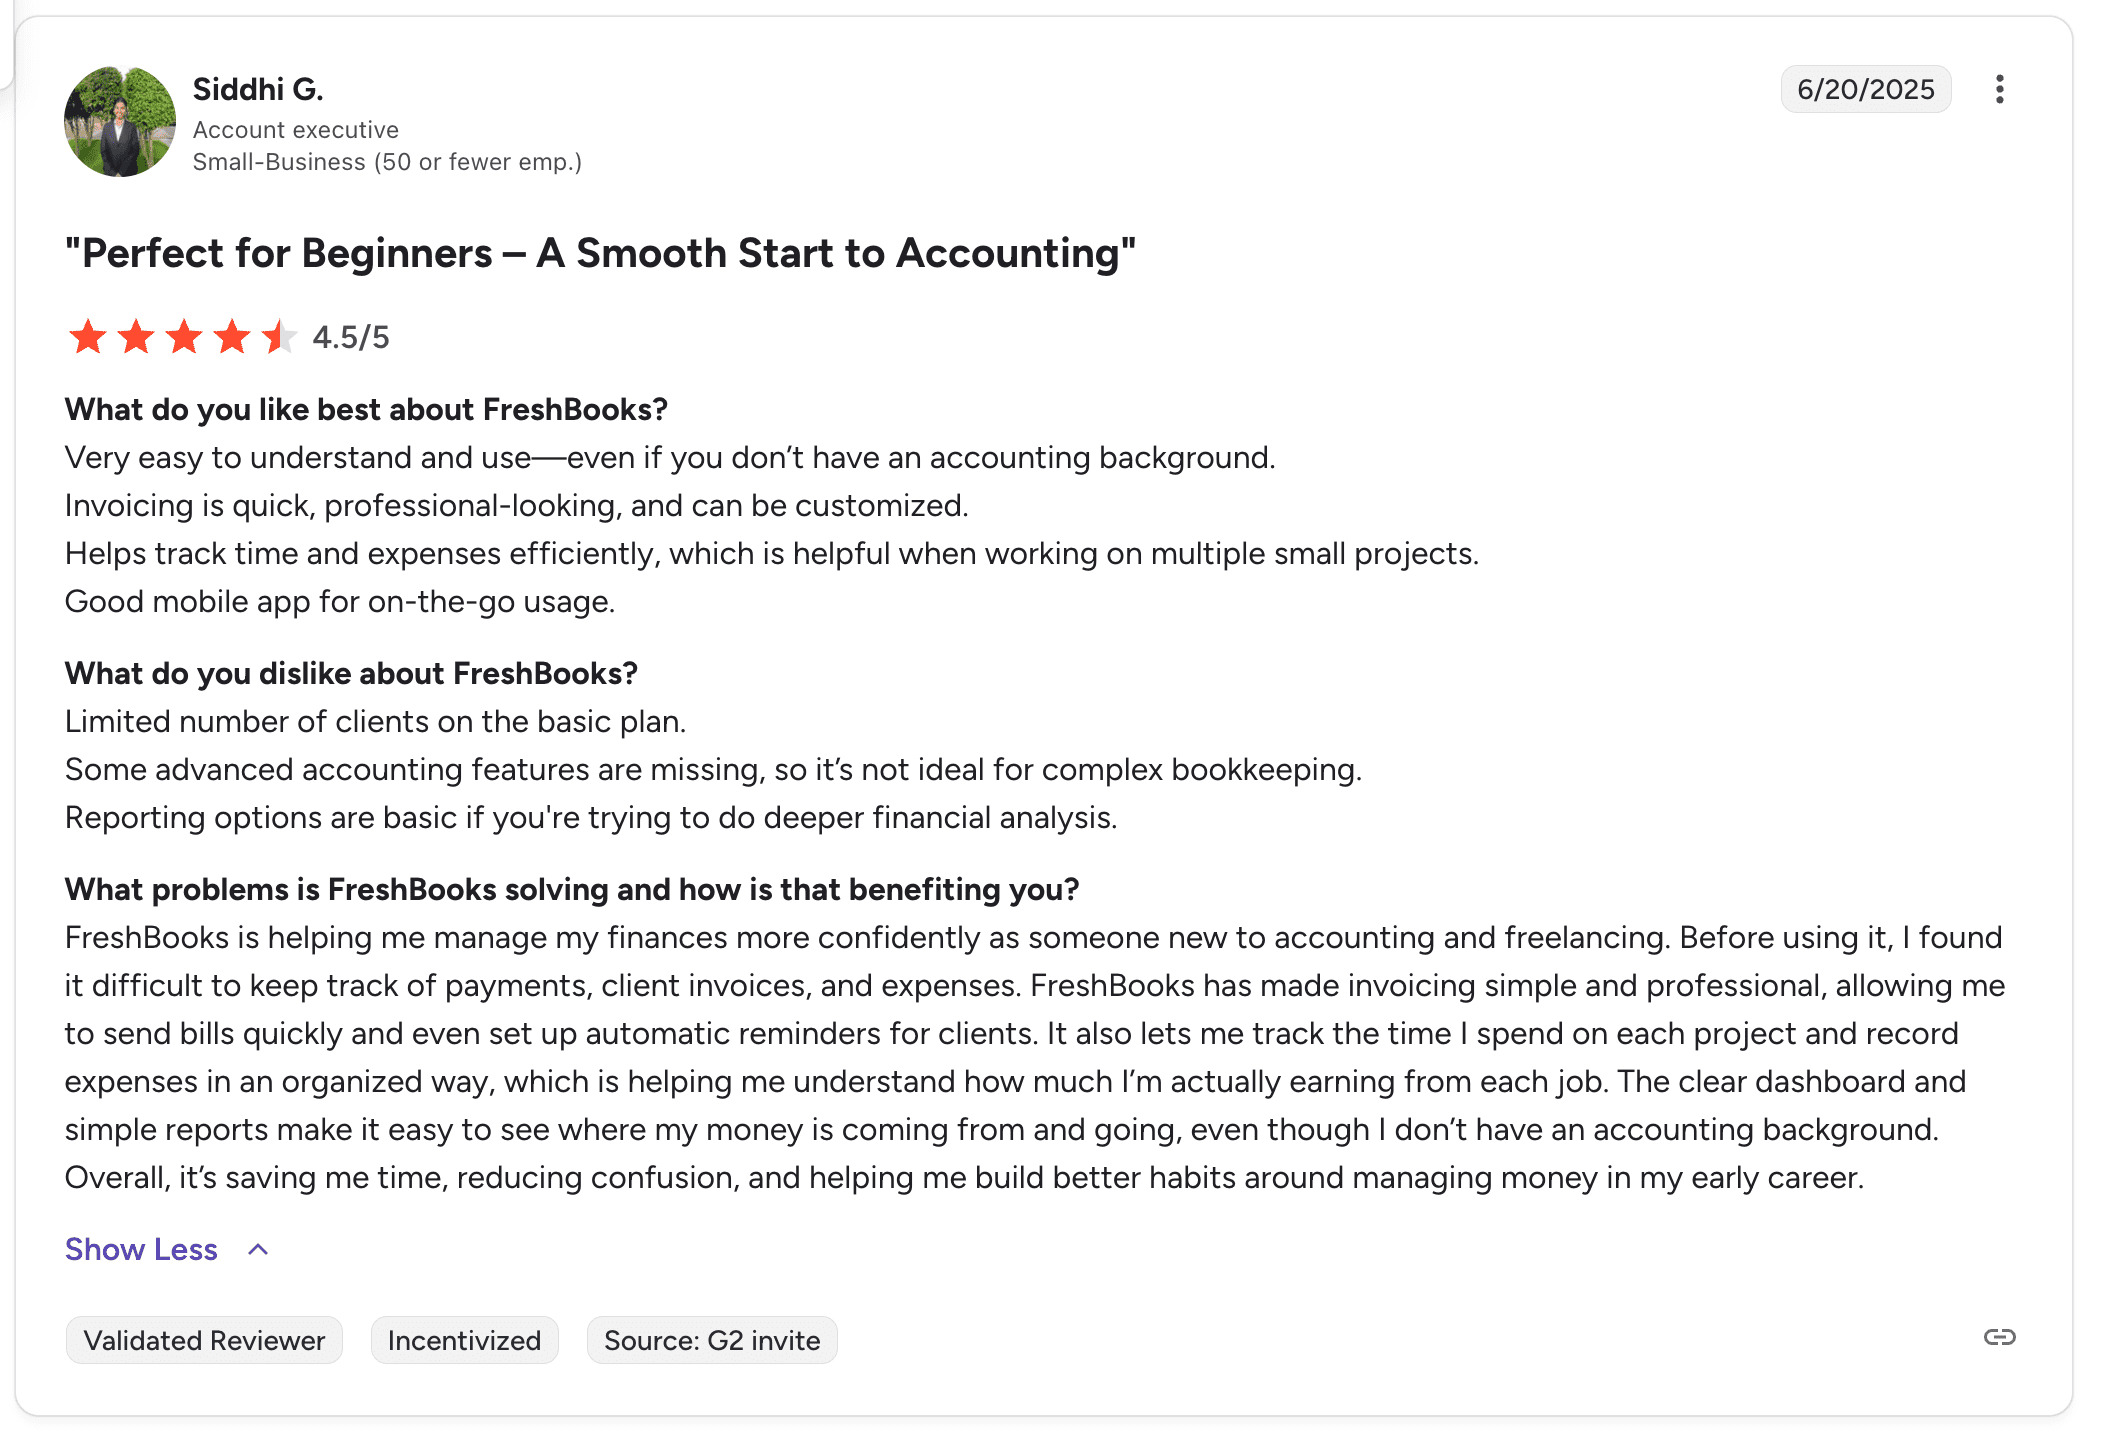Click the Source: G2 invite tag

tap(712, 1340)
